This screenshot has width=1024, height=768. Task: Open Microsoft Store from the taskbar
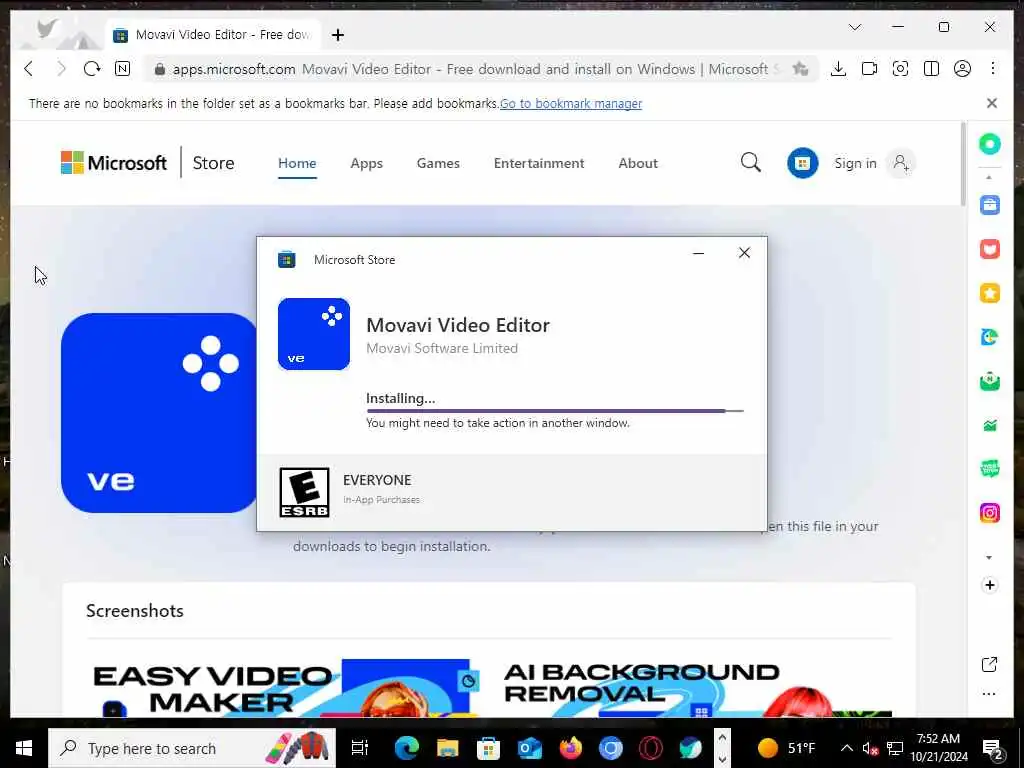click(488, 748)
